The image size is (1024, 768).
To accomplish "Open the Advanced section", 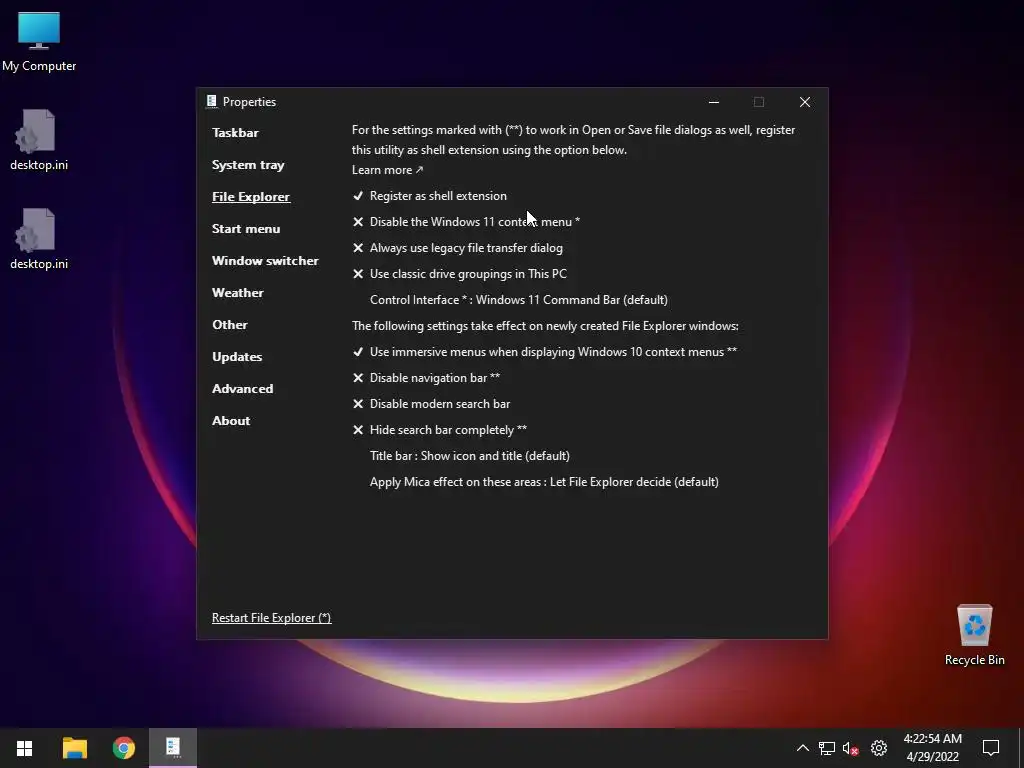I will (242, 389).
